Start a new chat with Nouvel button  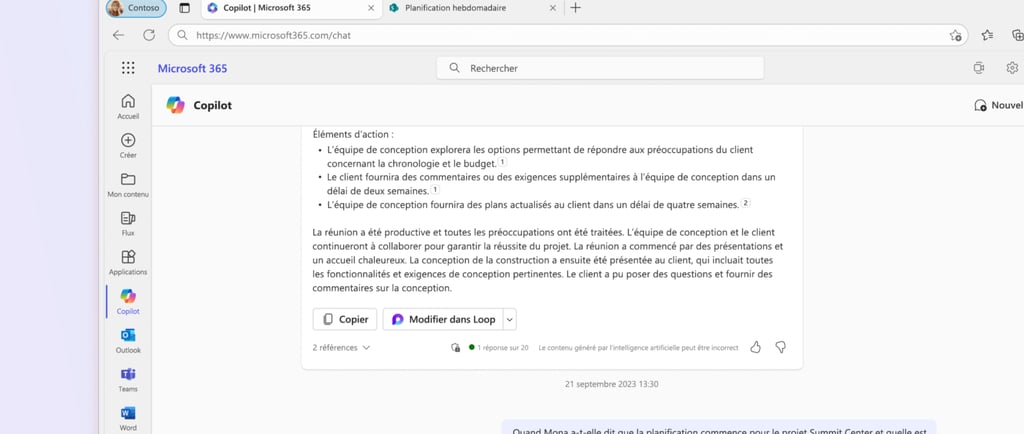pos(998,105)
